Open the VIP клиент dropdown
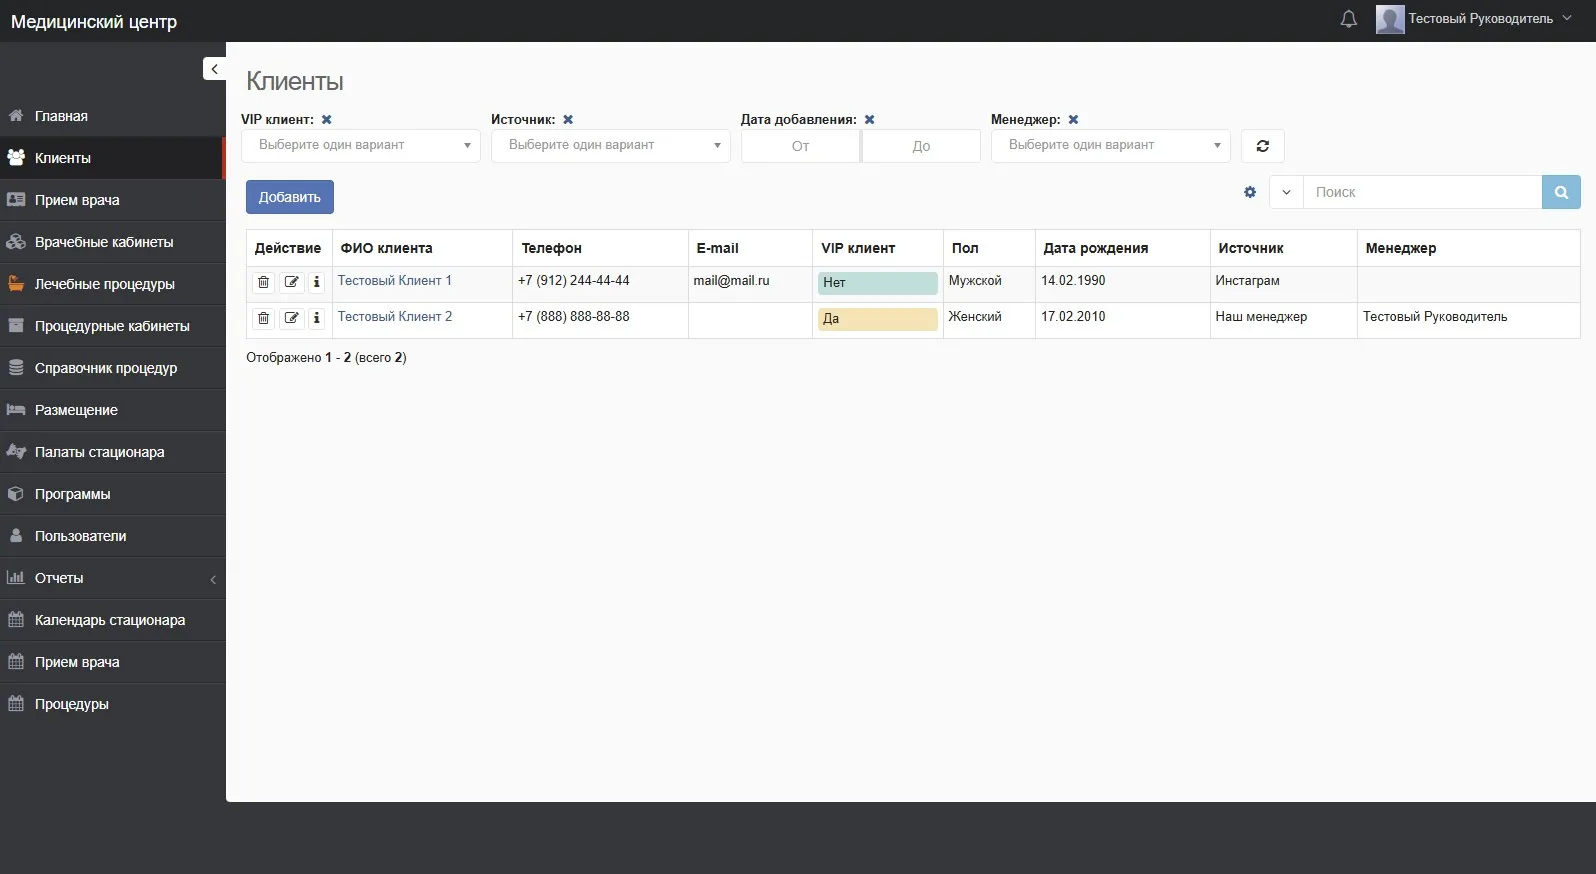The height and width of the screenshot is (874, 1596). (x=360, y=146)
